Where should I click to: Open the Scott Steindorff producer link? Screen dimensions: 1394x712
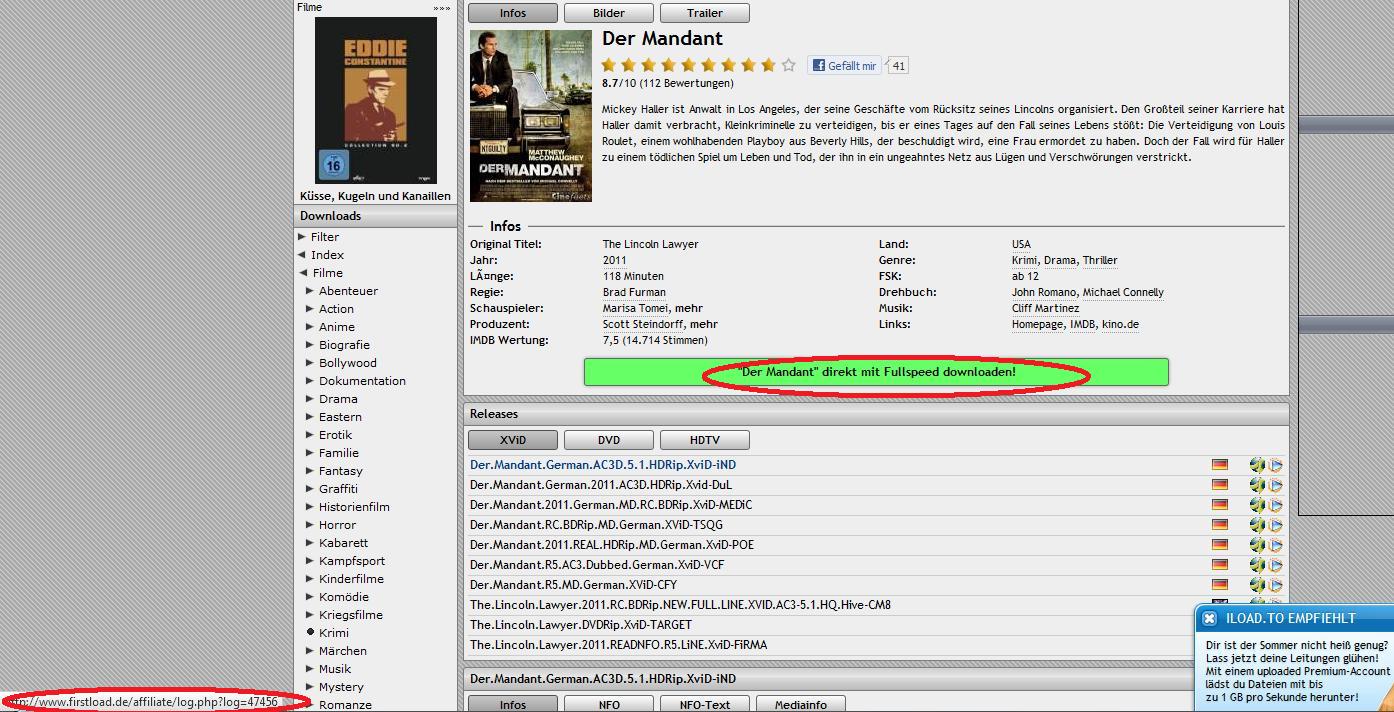click(643, 324)
